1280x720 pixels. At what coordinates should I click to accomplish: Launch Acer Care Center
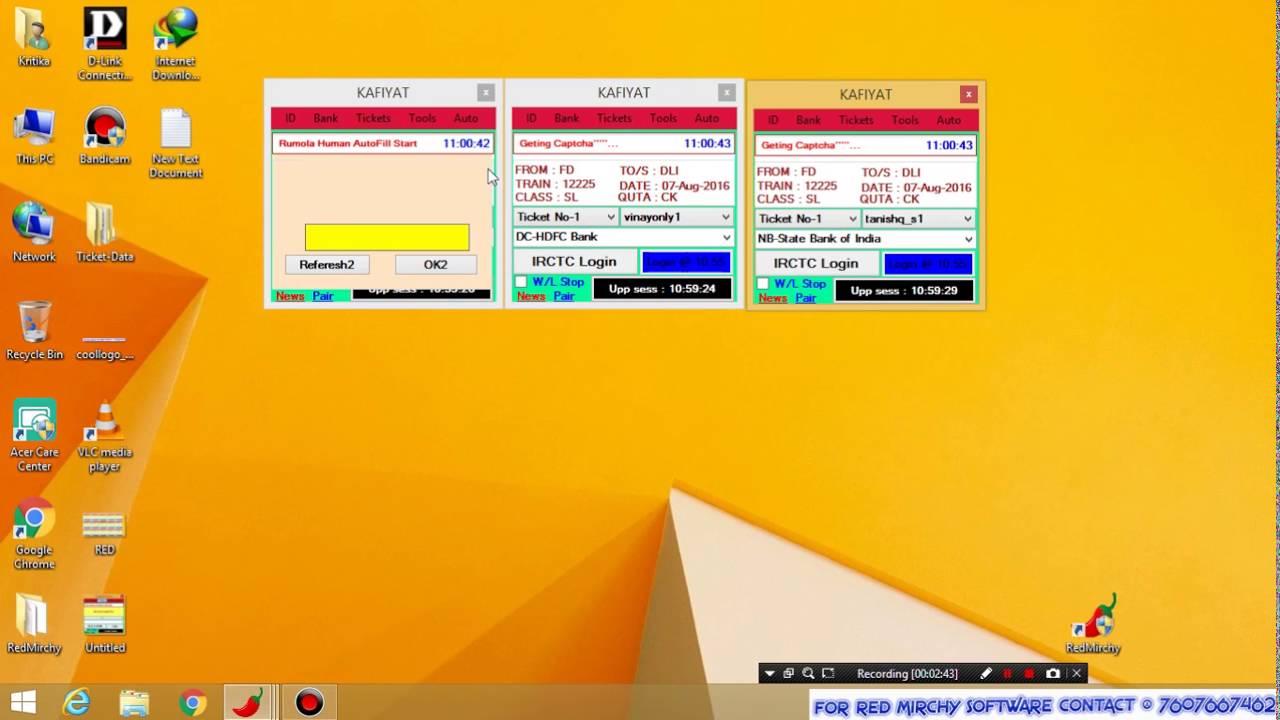tap(34, 436)
